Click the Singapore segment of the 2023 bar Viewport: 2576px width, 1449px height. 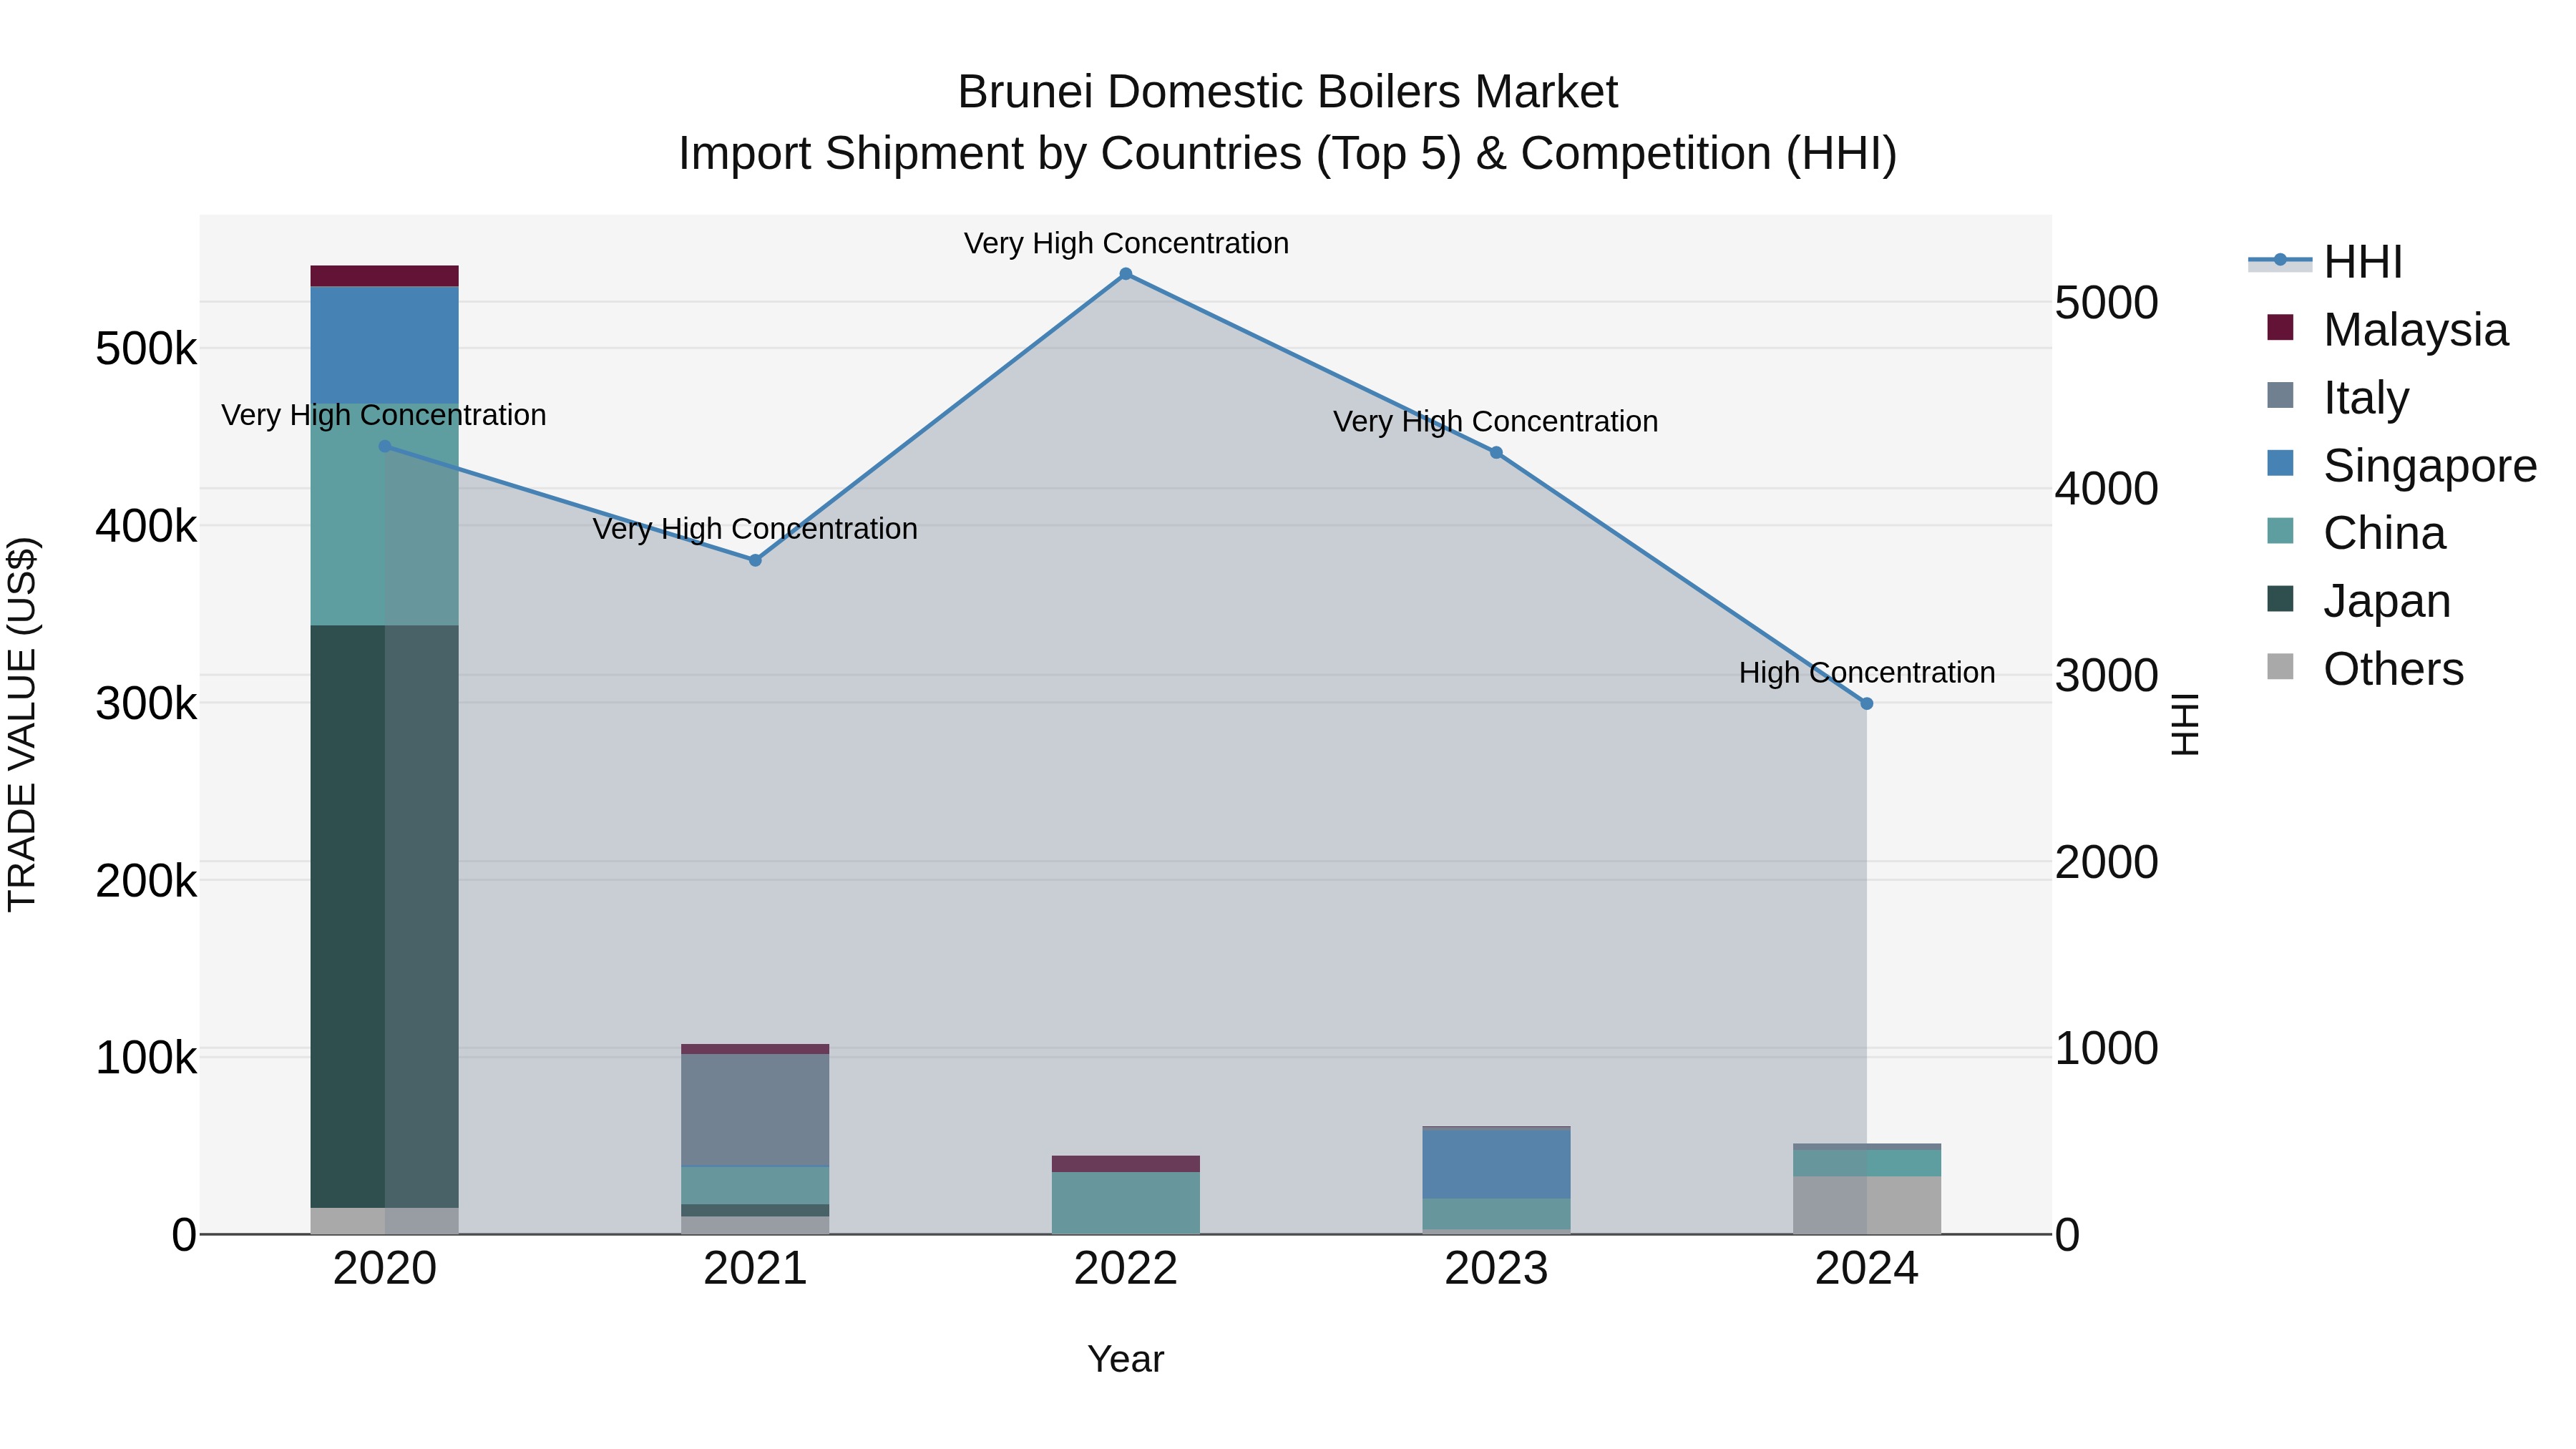click(1497, 1164)
